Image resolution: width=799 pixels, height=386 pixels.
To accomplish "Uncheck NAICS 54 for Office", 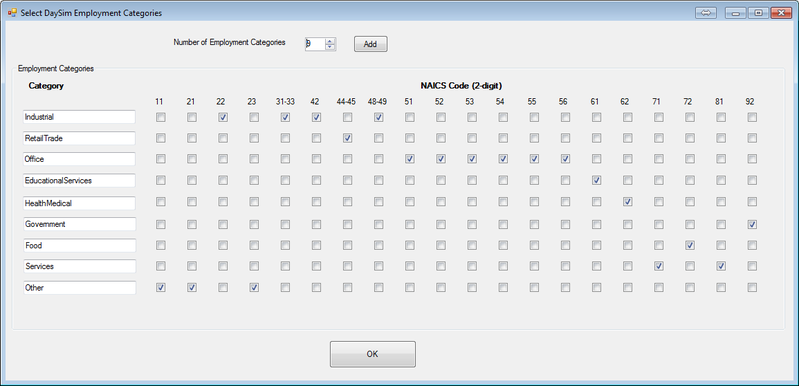I will (503, 159).
